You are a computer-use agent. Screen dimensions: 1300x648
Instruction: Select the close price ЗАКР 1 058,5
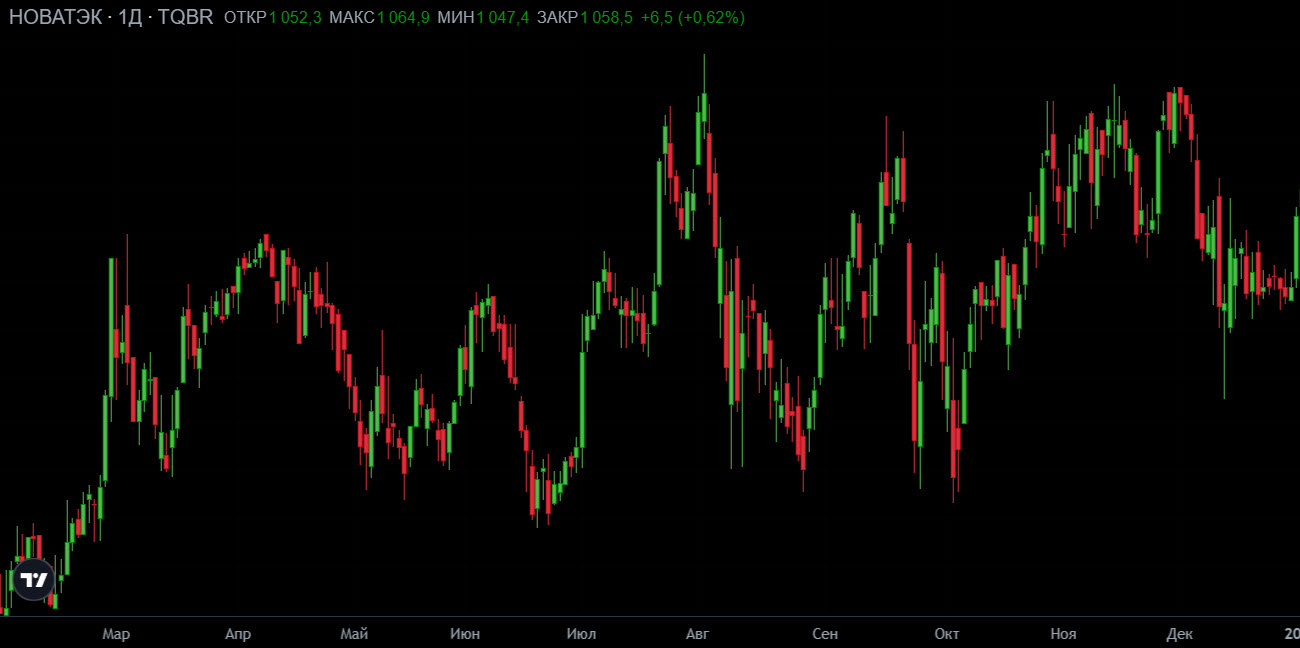(x=585, y=17)
